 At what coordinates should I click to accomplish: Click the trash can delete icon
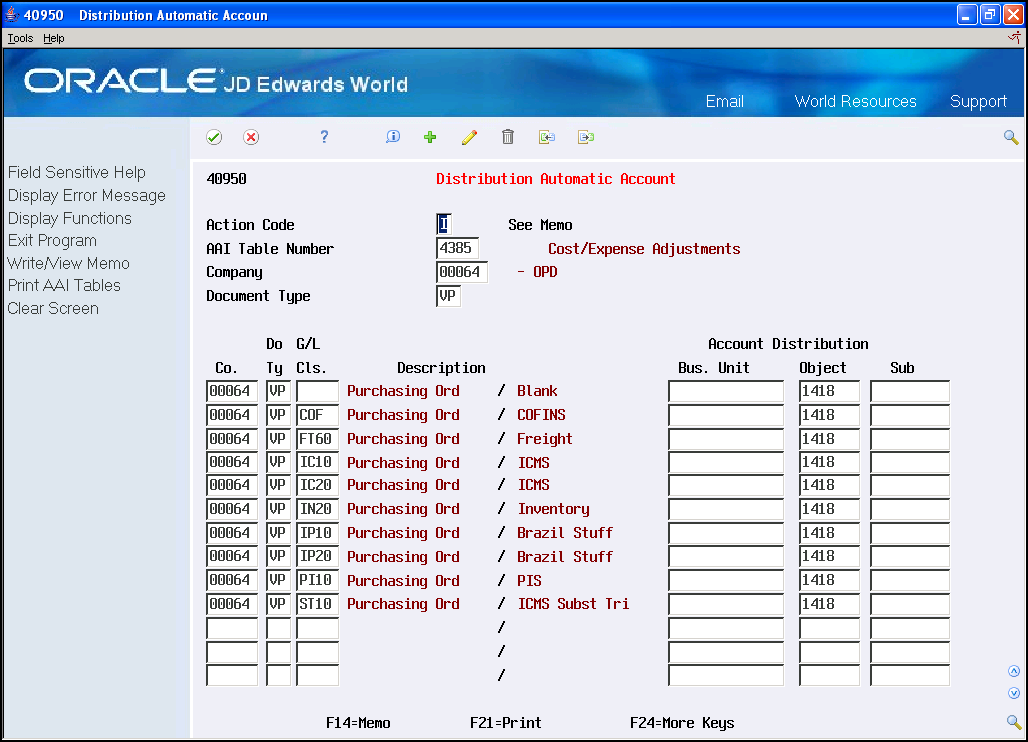[x=507, y=136]
